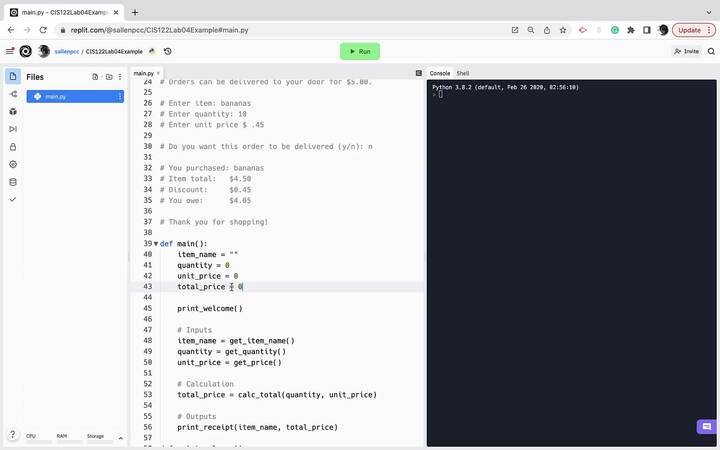The height and width of the screenshot is (450, 720).
Task: Open the Debugger sidebar icon
Action: tap(13, 128)
